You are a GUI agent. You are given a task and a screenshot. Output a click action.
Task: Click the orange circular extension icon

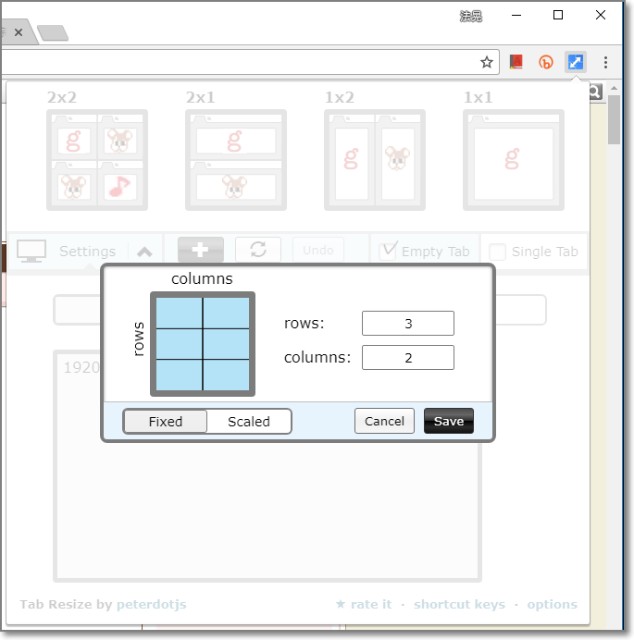coord(546,62)
